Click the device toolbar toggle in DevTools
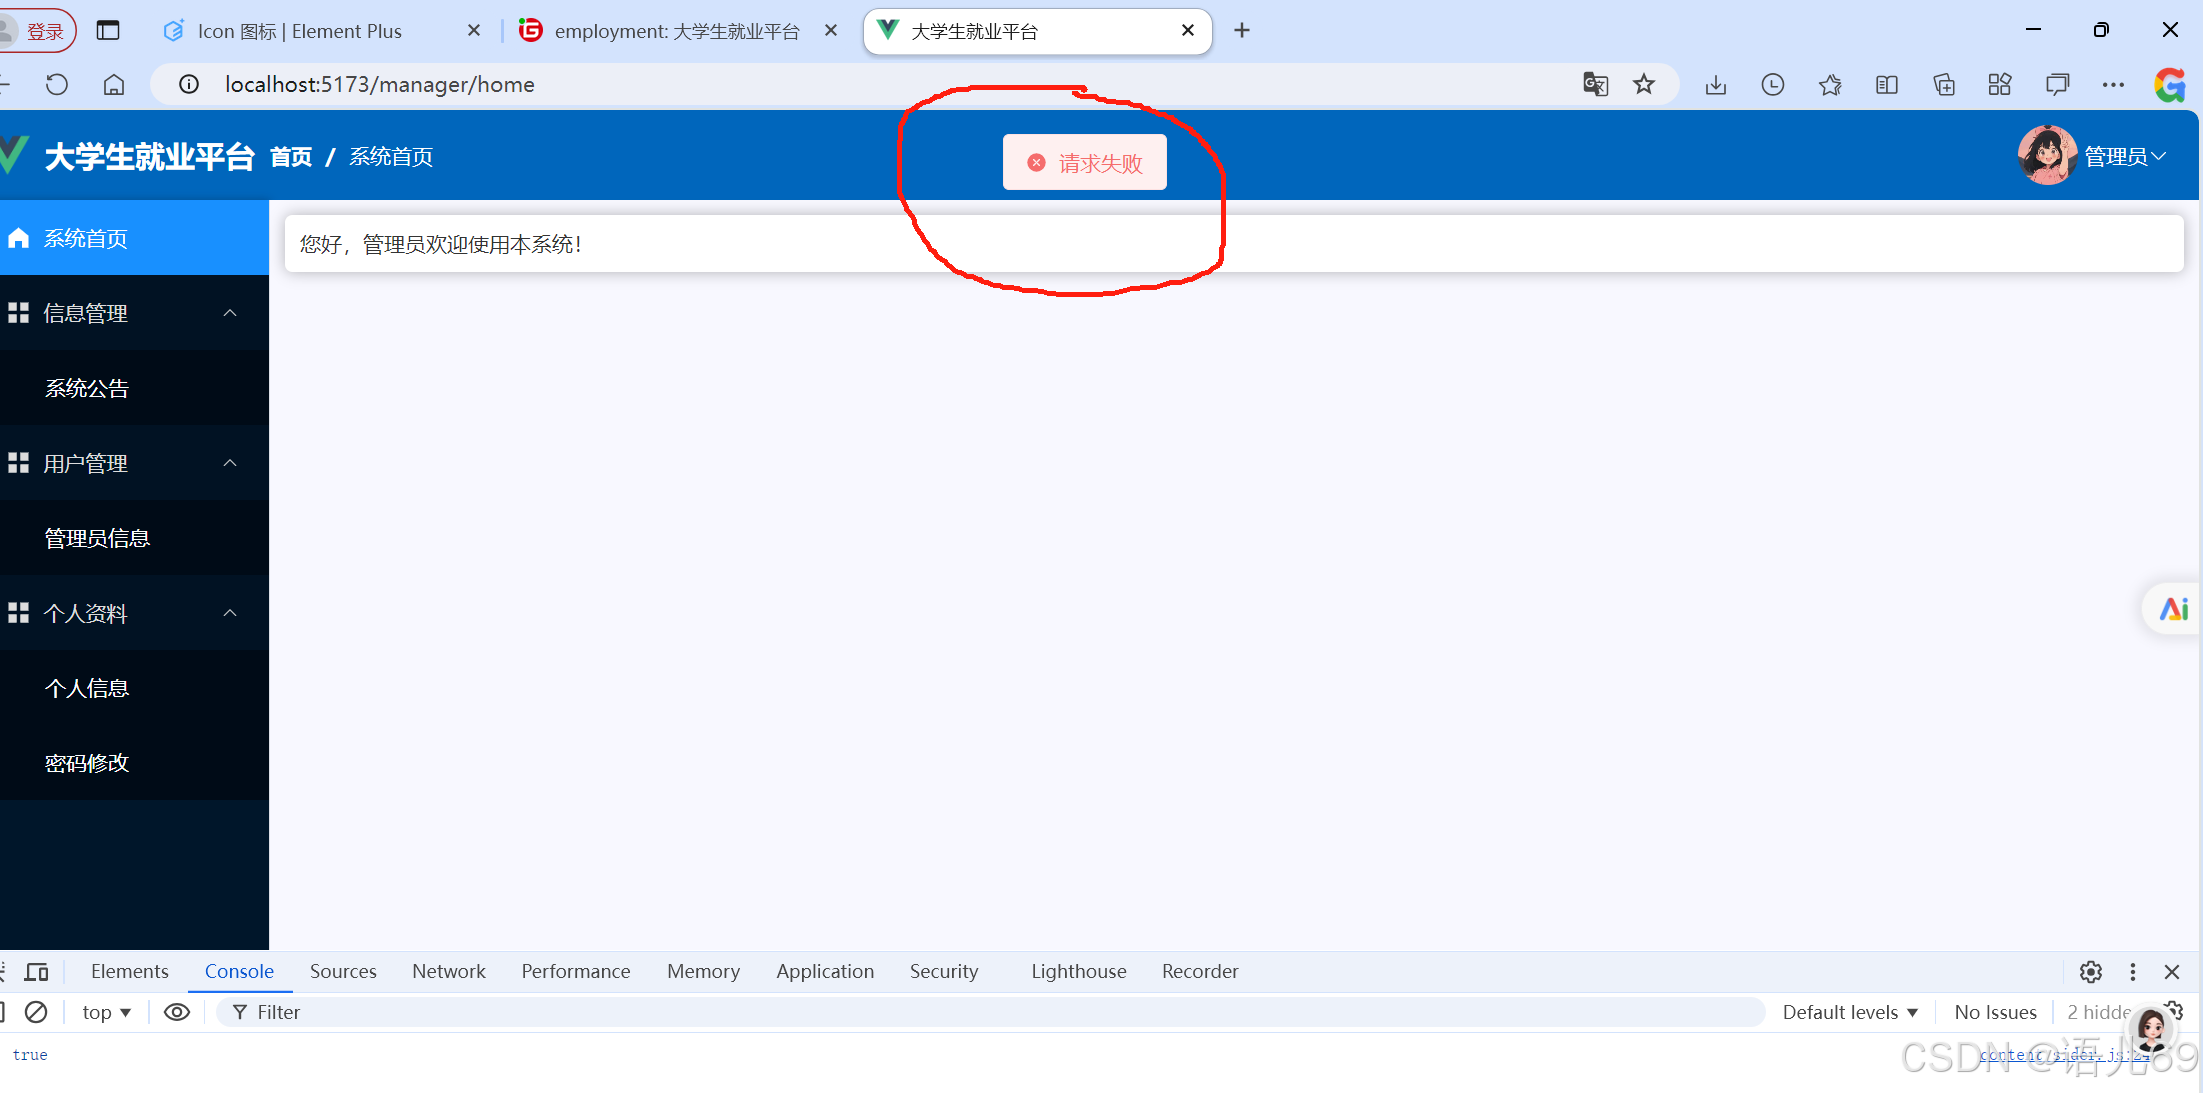The image size is (2203, 1093). click(x=37, y=971)
